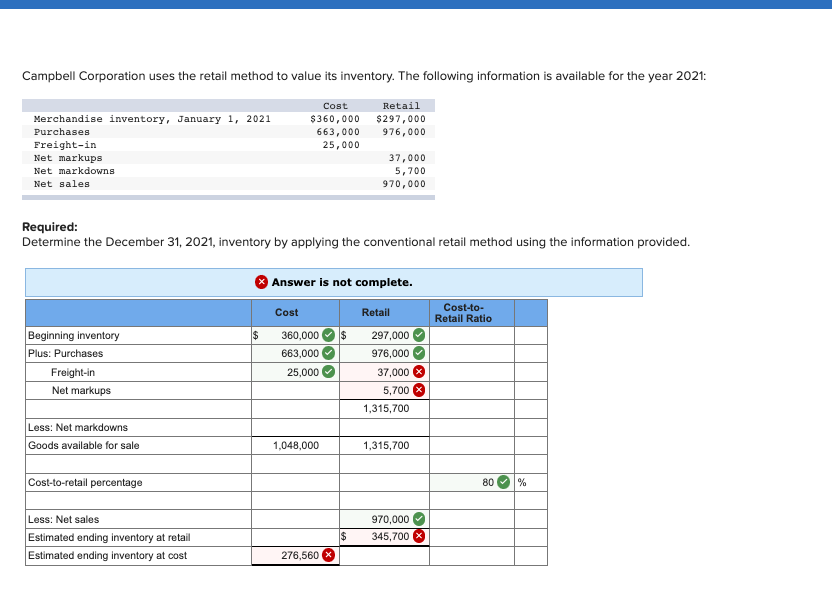This screenshot has width=832, height=592.
Task: Click green check beside net sales 970,000
Action: [419, 519]
